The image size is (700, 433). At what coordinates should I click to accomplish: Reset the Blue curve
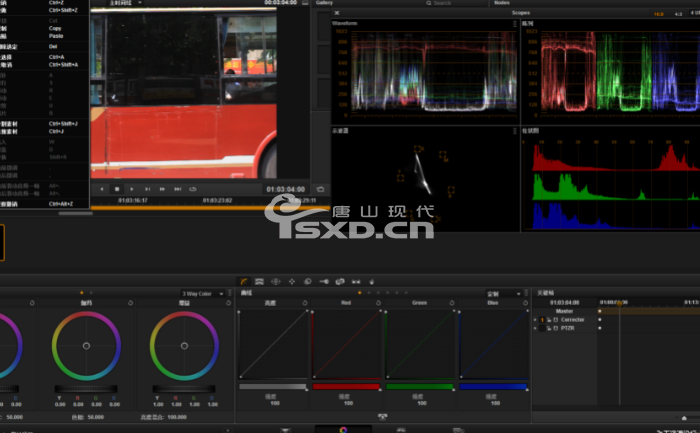pos(525,303)
